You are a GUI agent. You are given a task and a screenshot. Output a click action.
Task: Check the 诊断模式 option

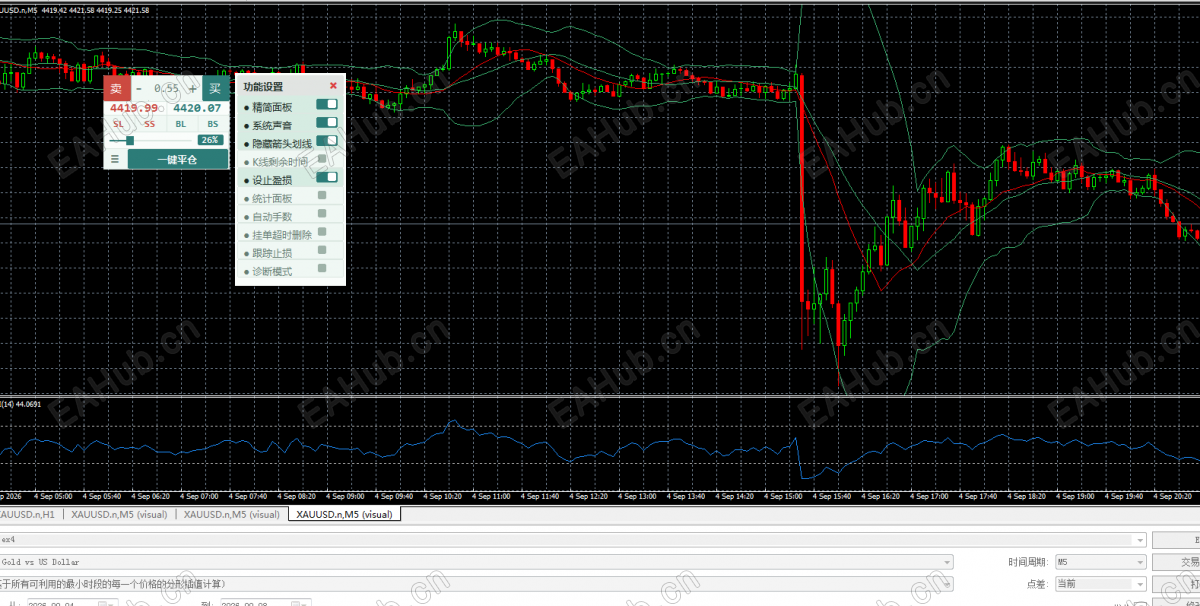point(322,268)
